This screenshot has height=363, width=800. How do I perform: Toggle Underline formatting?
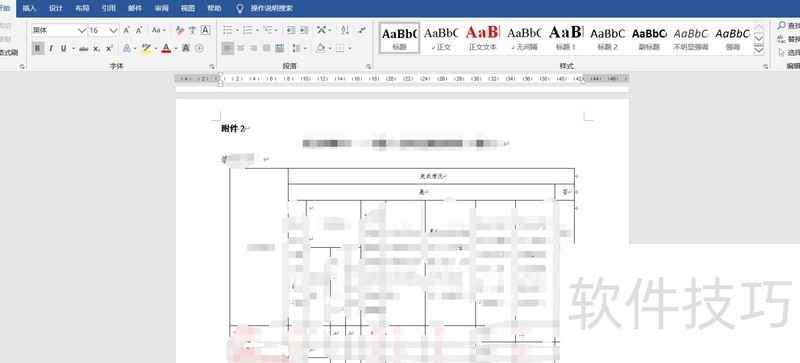(63, 49)
